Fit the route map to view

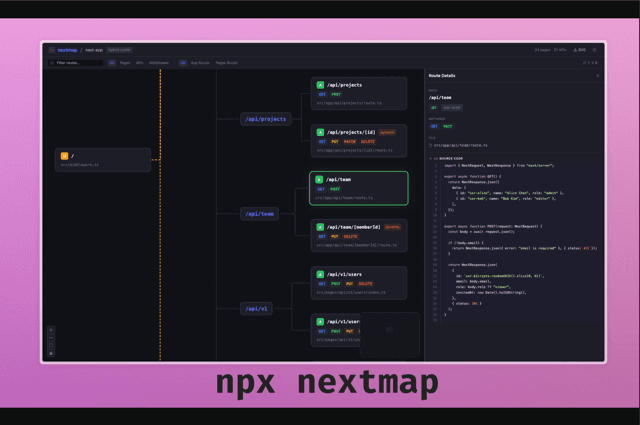coord(51,345)
